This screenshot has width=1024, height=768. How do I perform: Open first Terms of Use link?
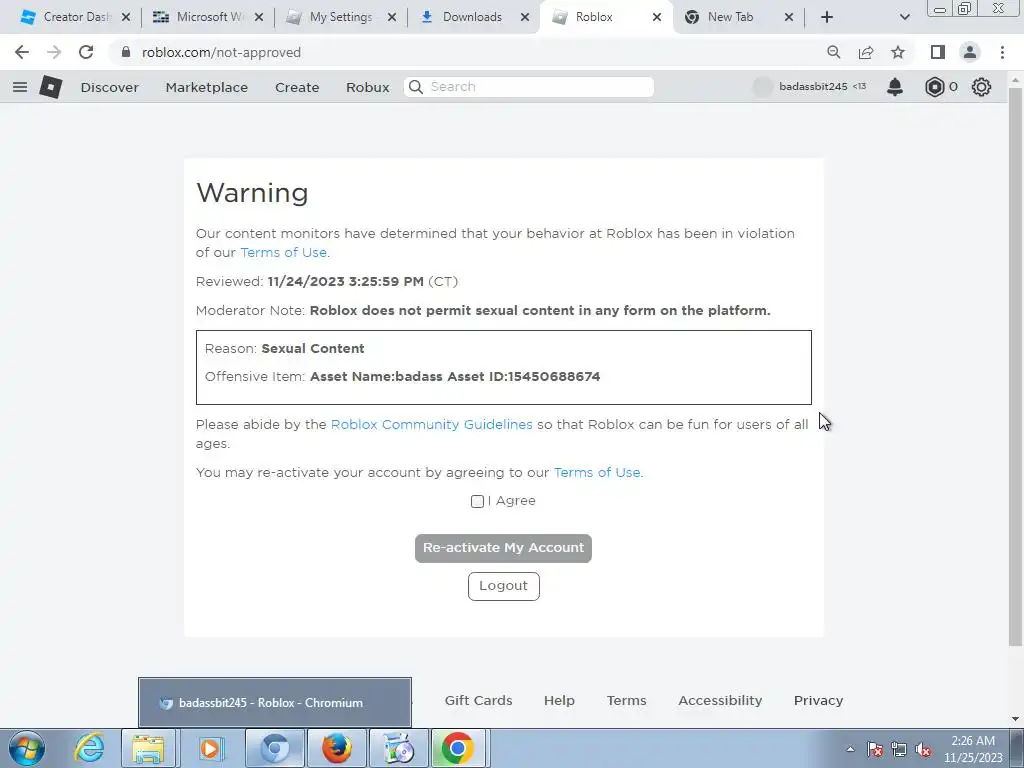coord(283,253)
